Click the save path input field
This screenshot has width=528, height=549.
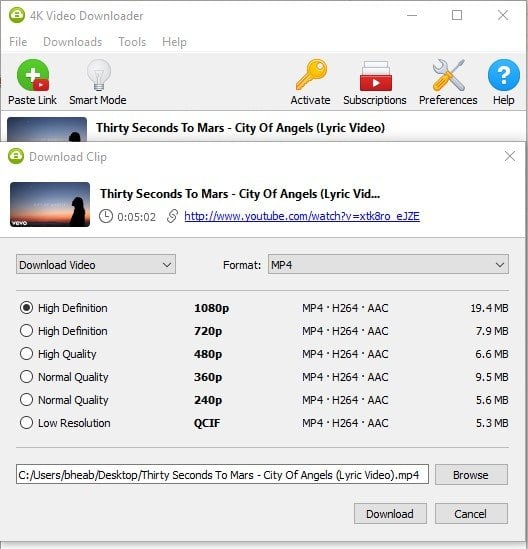222,474
